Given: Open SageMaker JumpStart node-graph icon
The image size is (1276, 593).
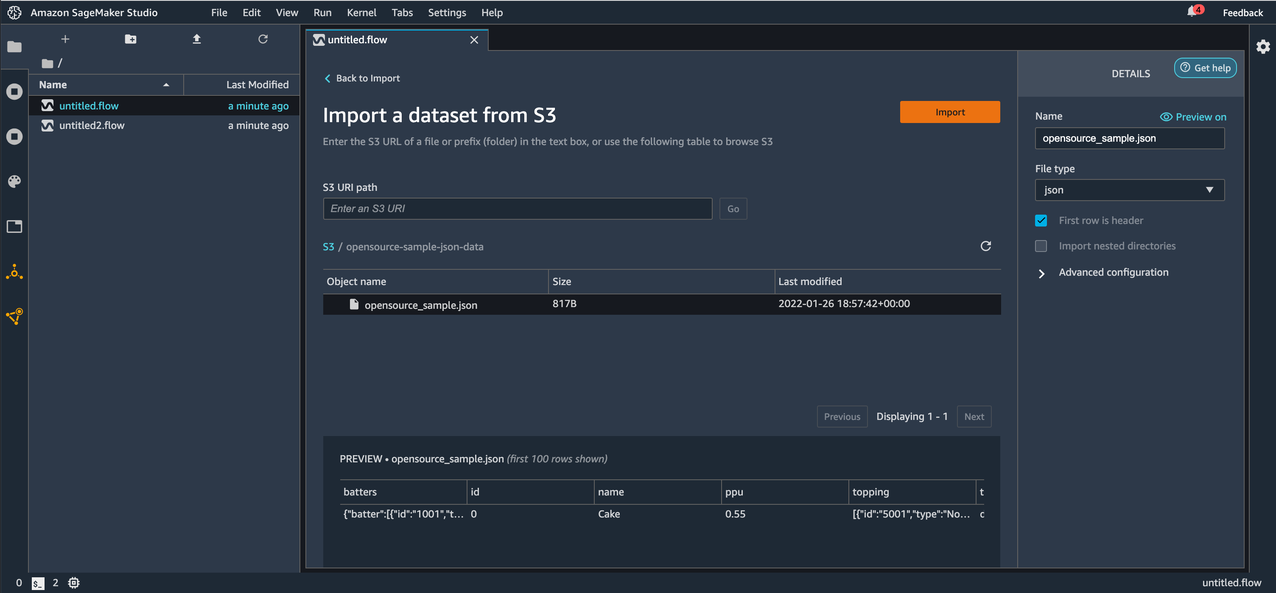Looking at the screenshot, I should 14,271.
